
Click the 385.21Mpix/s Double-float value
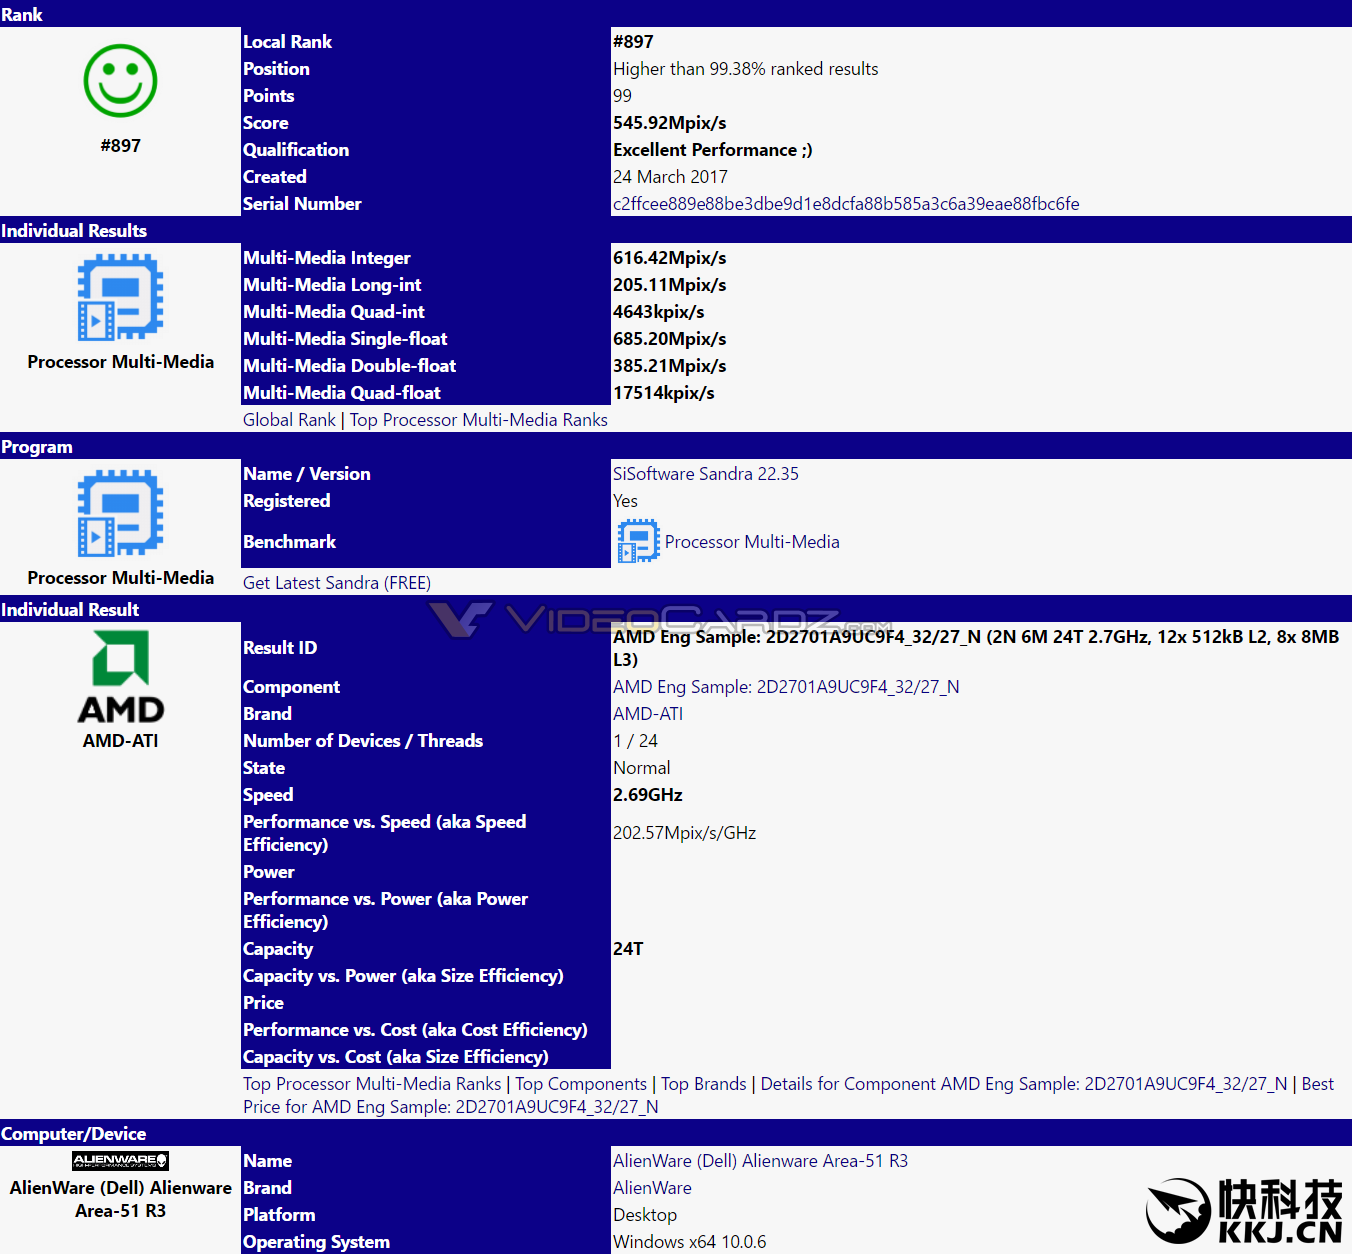(670, 366)
